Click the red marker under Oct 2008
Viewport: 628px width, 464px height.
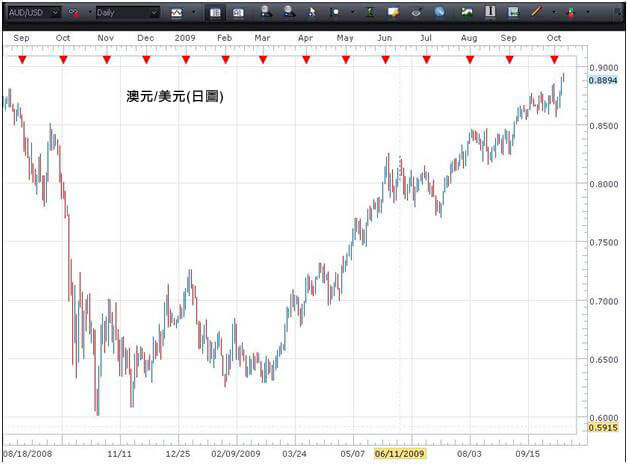pyautogui.click(x=63, y=60)
